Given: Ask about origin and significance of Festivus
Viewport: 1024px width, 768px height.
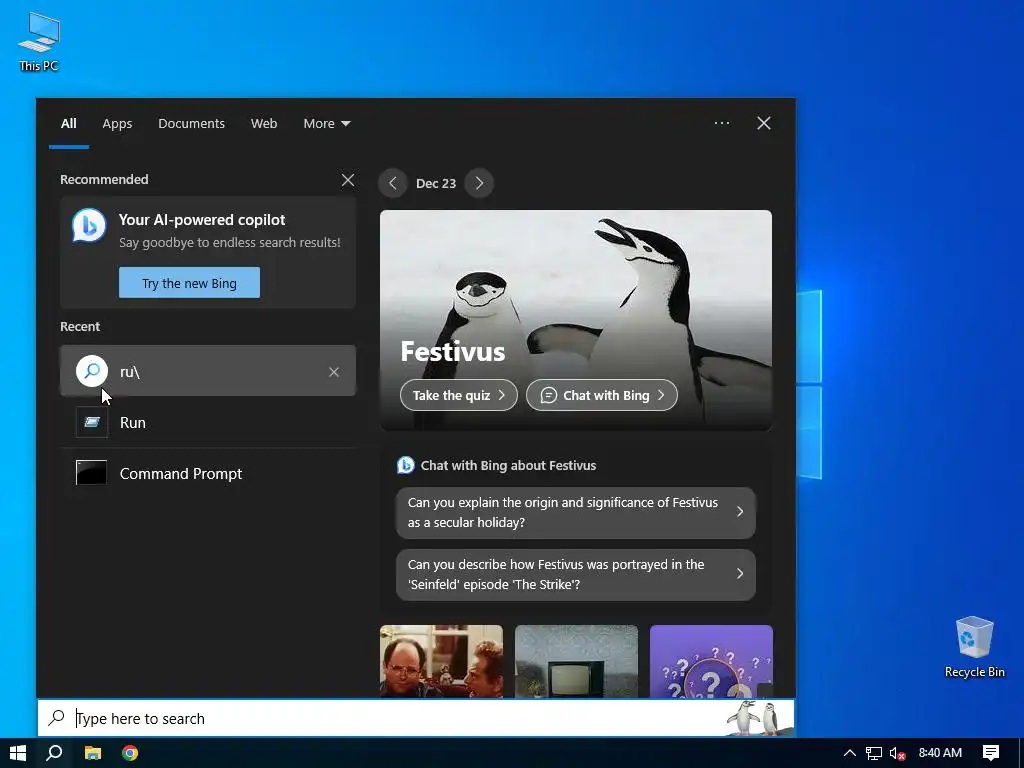Looking at the screenshot, I should (575, 513).
